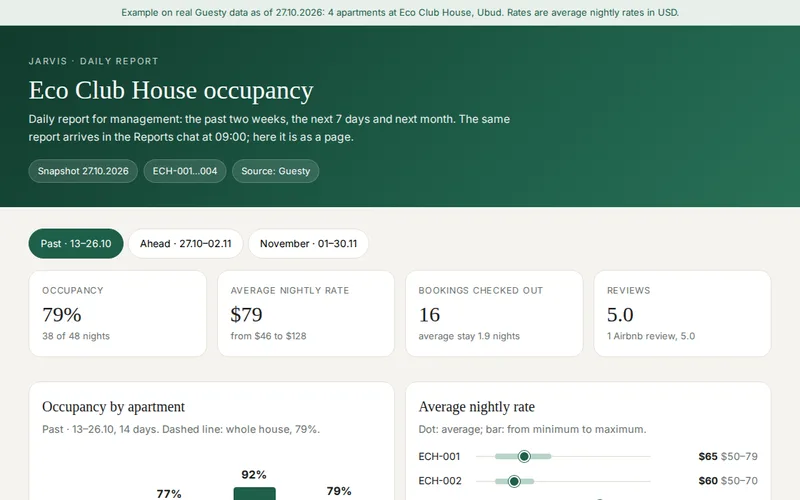800x500 pixels.
Task: Click 'from $46 to $128' text
Action: tap(268, 336)
